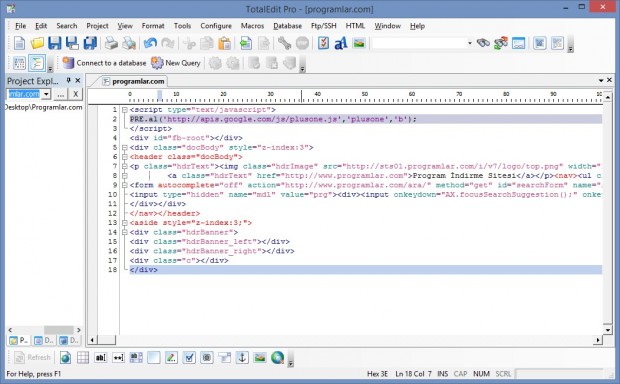Create a New Query

(176, 63)
